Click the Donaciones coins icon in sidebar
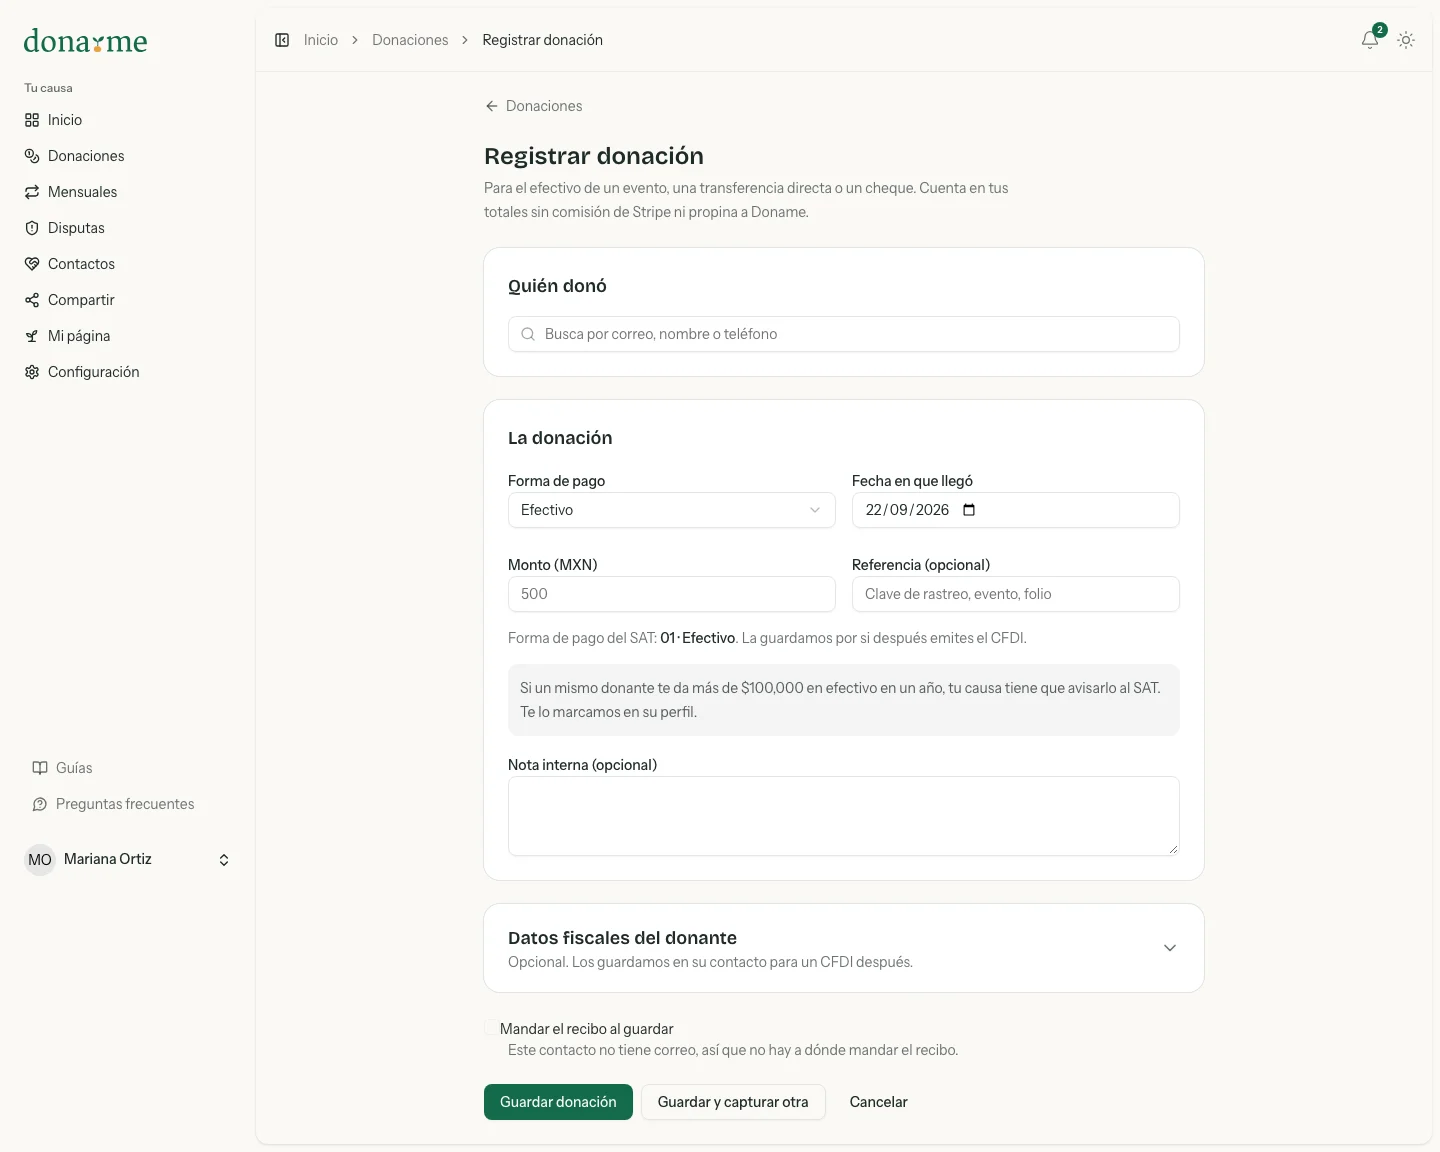Viewport: 1440px width, 1152px height. pyautogui.click(x=32, y=156)
